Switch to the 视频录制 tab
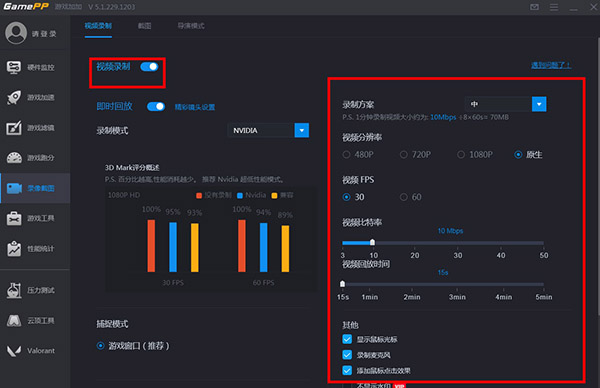The height and width of the screenshot is (388, 600). coord(98,26)
